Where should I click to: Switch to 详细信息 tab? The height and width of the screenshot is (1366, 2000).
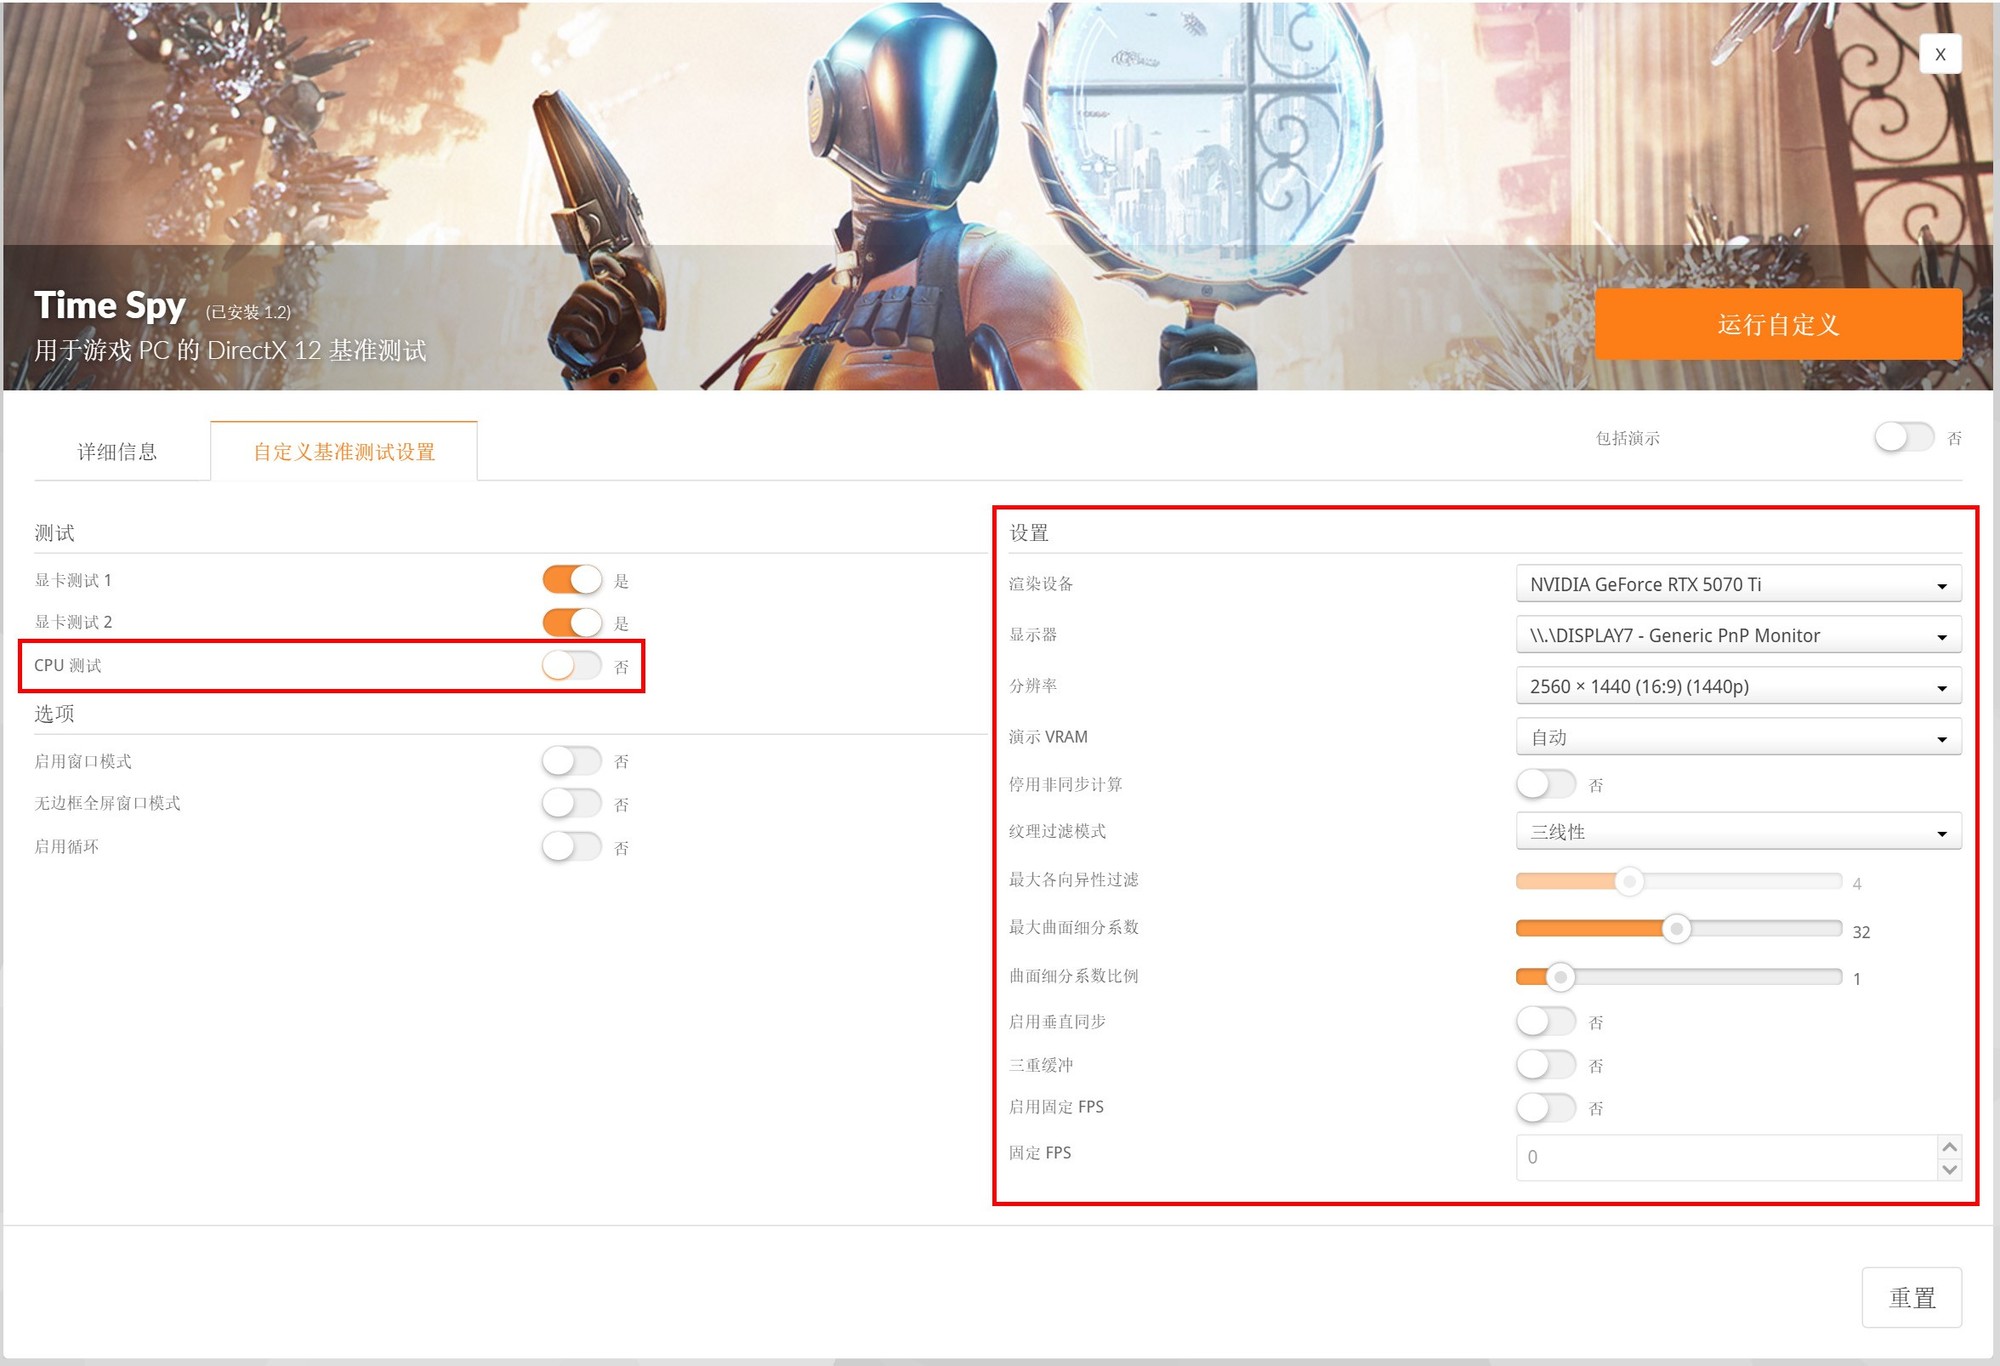point(118,452)
